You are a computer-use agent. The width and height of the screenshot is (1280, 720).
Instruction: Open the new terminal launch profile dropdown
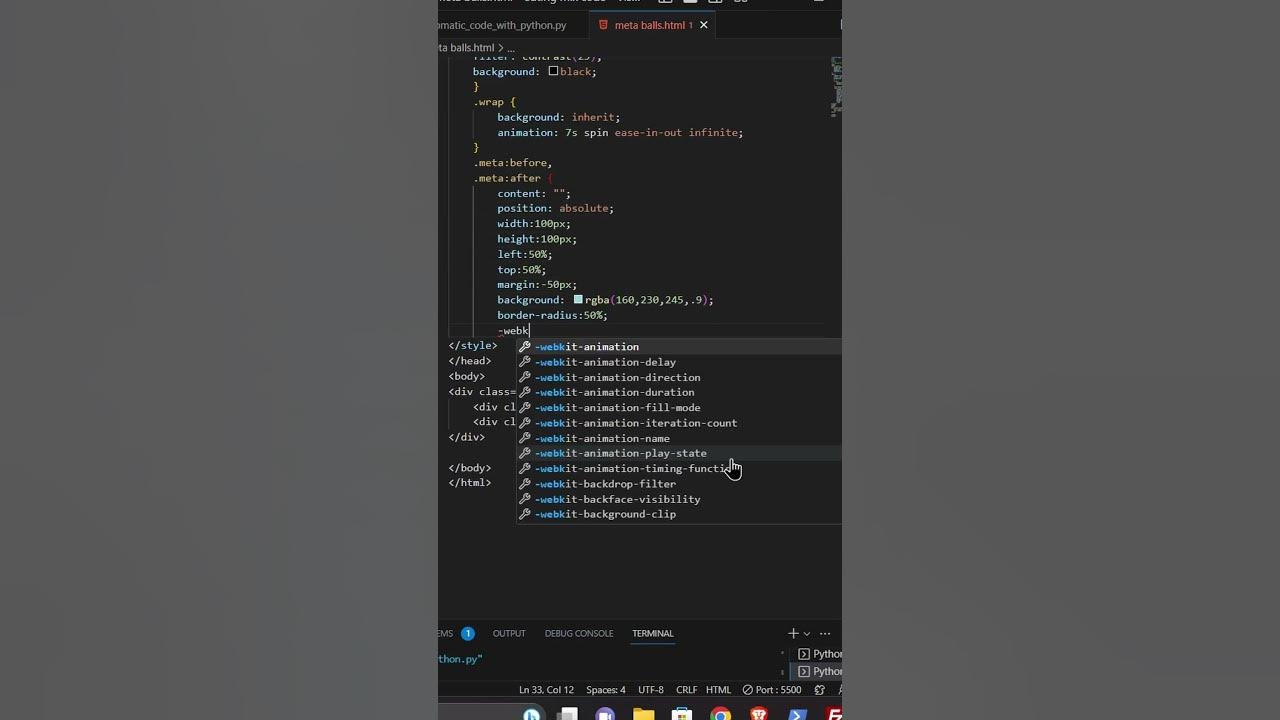(x=807, y=634)
